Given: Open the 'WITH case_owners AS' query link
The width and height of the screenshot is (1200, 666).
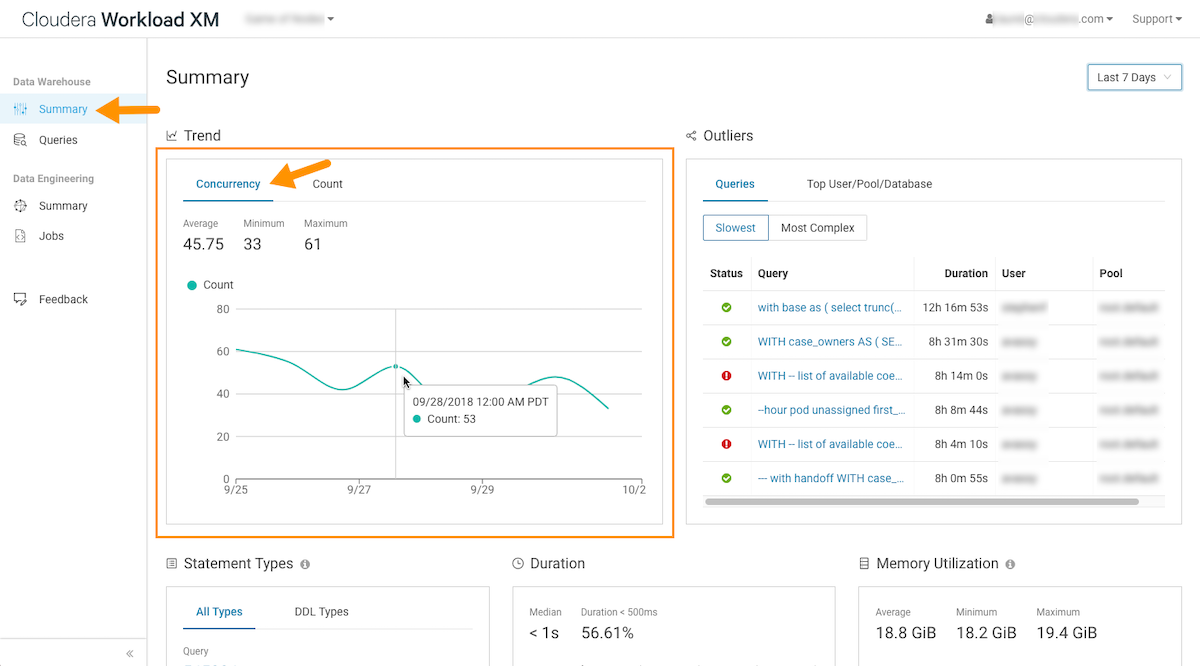Looking at the screenshot, I should point(829,342).
